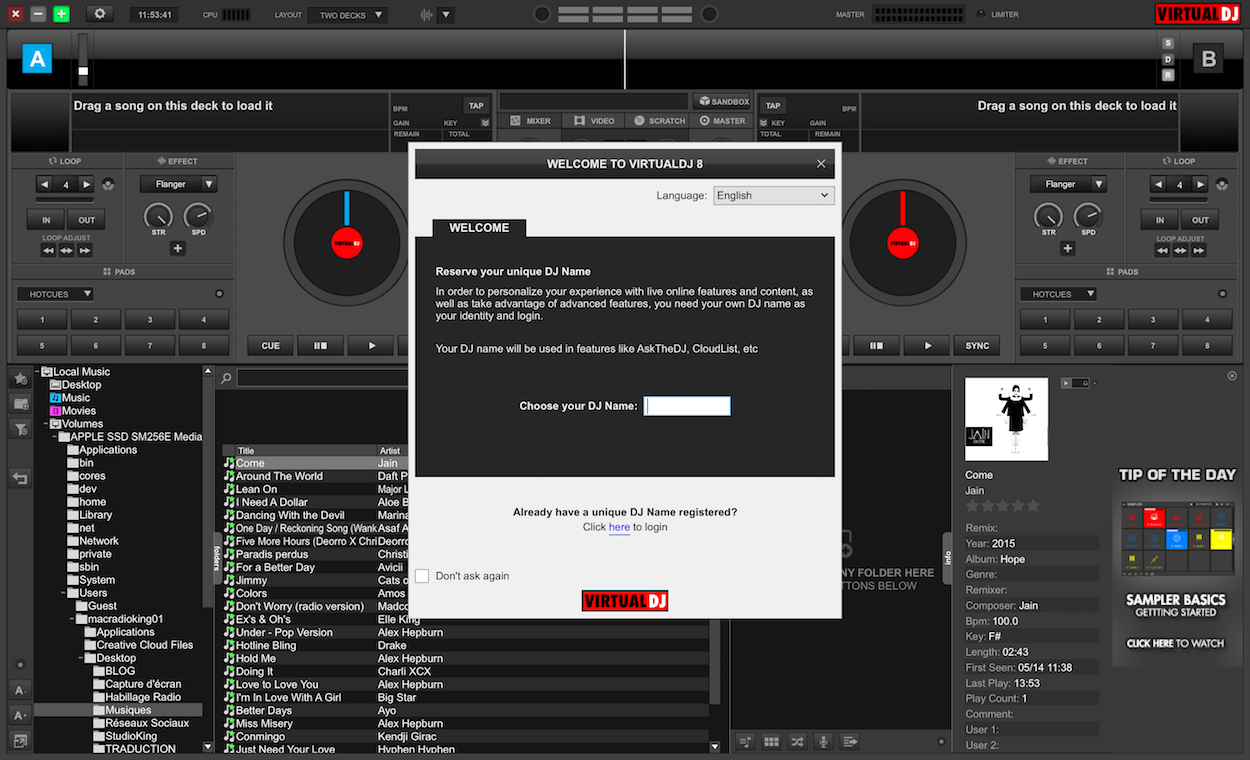This screenshot has width=1250, height=760.
Task: Check the "Don't ask again" checkbox
Action: 422,576
